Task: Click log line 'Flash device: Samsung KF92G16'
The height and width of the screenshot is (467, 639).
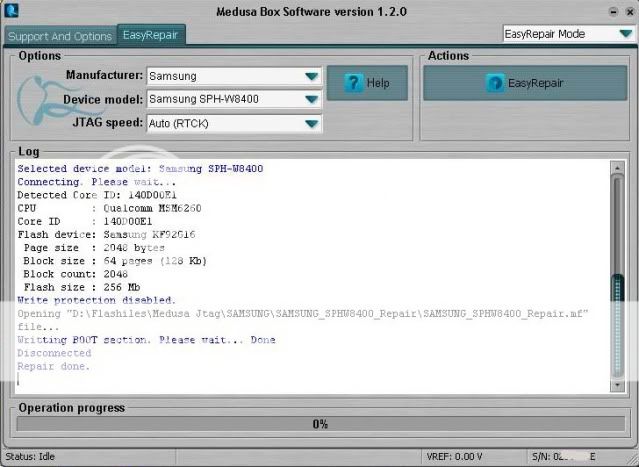Action: 106,235
